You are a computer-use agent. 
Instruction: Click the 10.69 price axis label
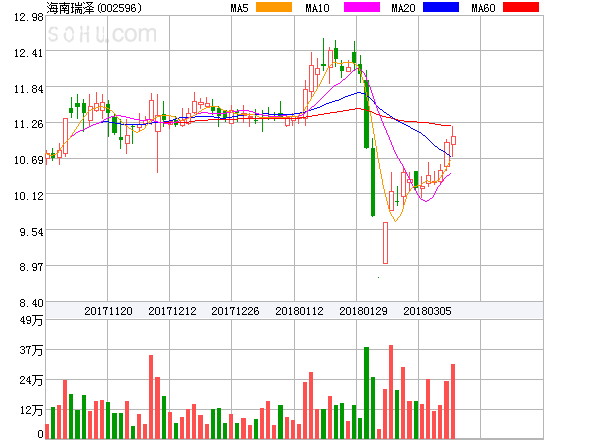29,160
